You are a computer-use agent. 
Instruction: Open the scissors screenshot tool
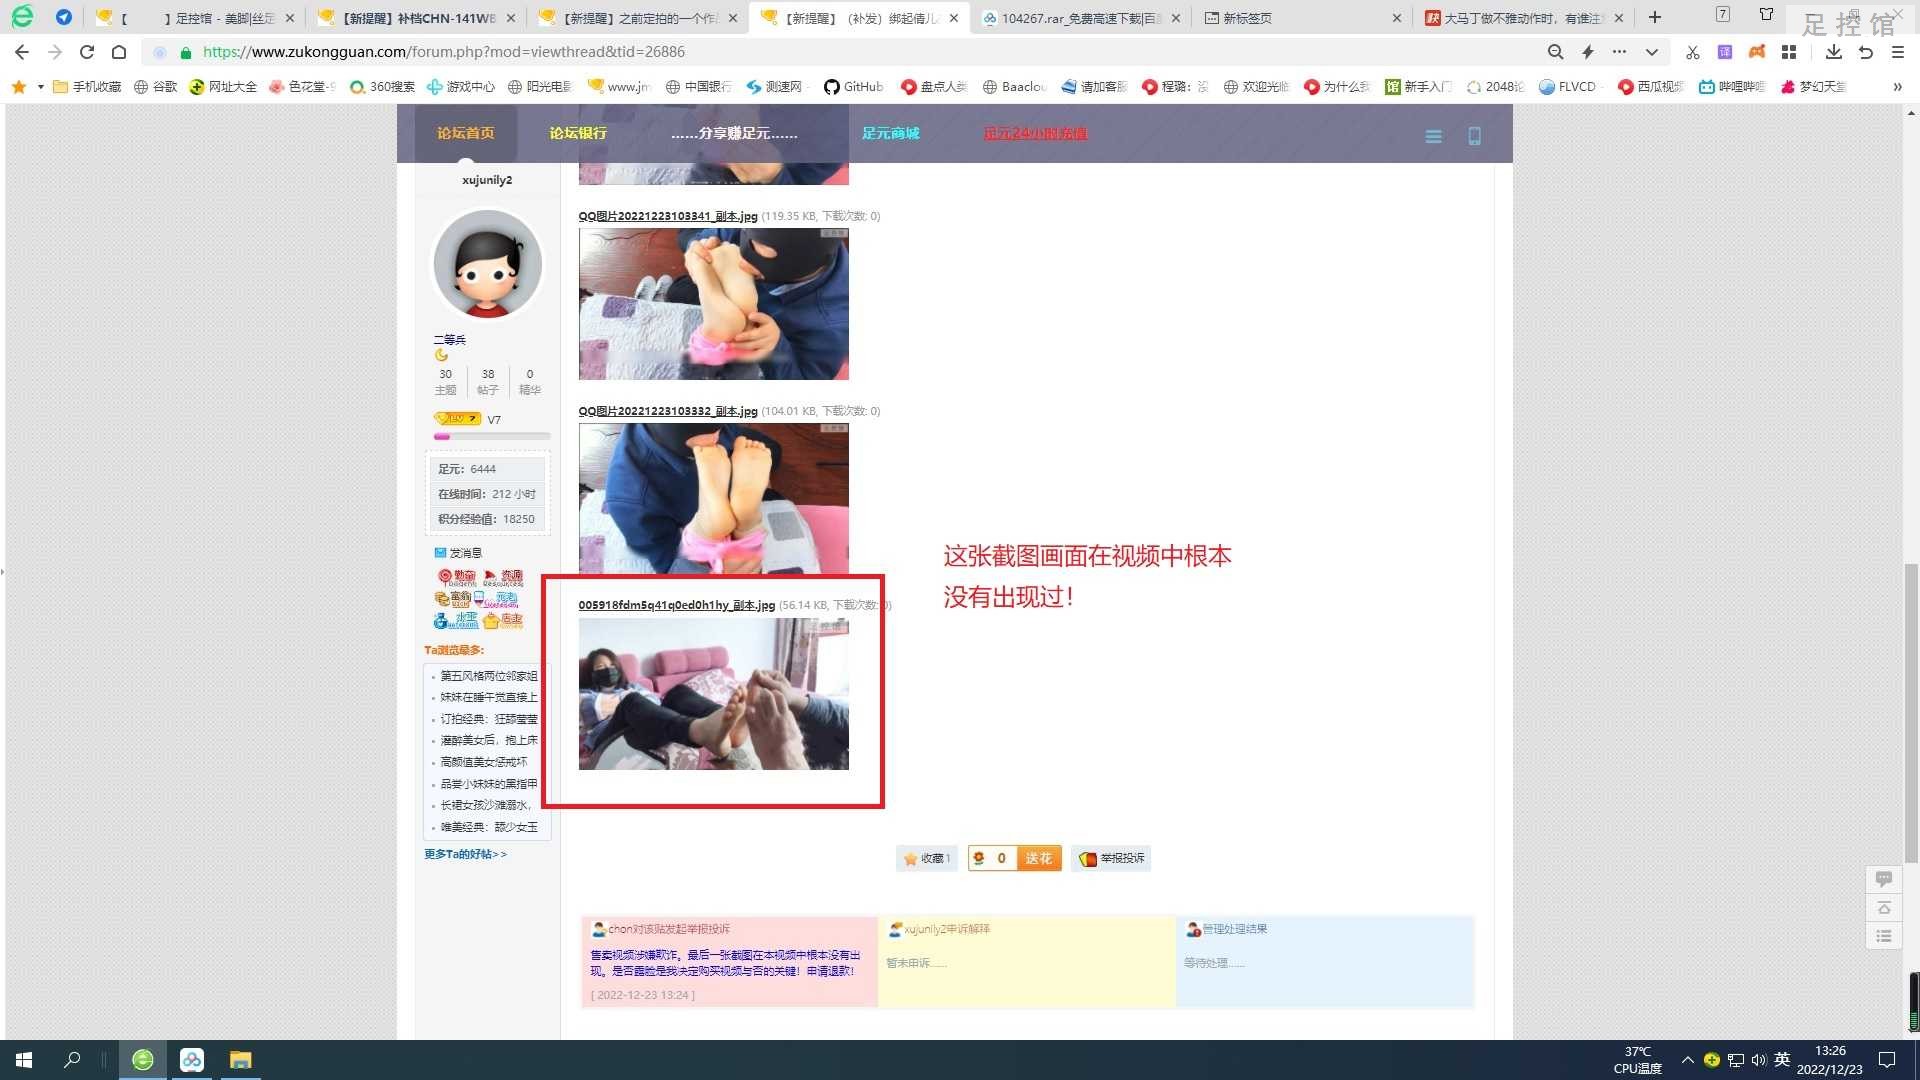pos(1692,52)
